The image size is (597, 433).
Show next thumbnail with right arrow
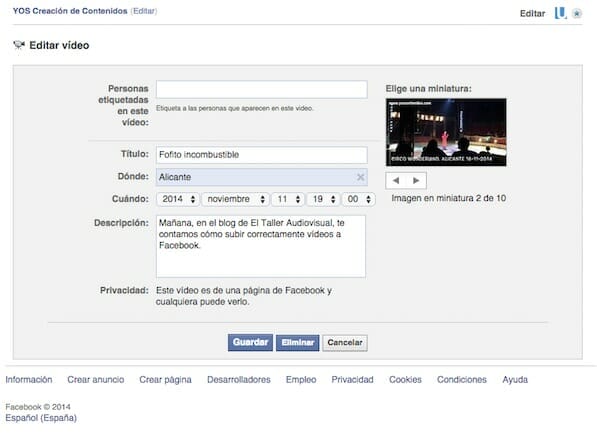point(416,181)
